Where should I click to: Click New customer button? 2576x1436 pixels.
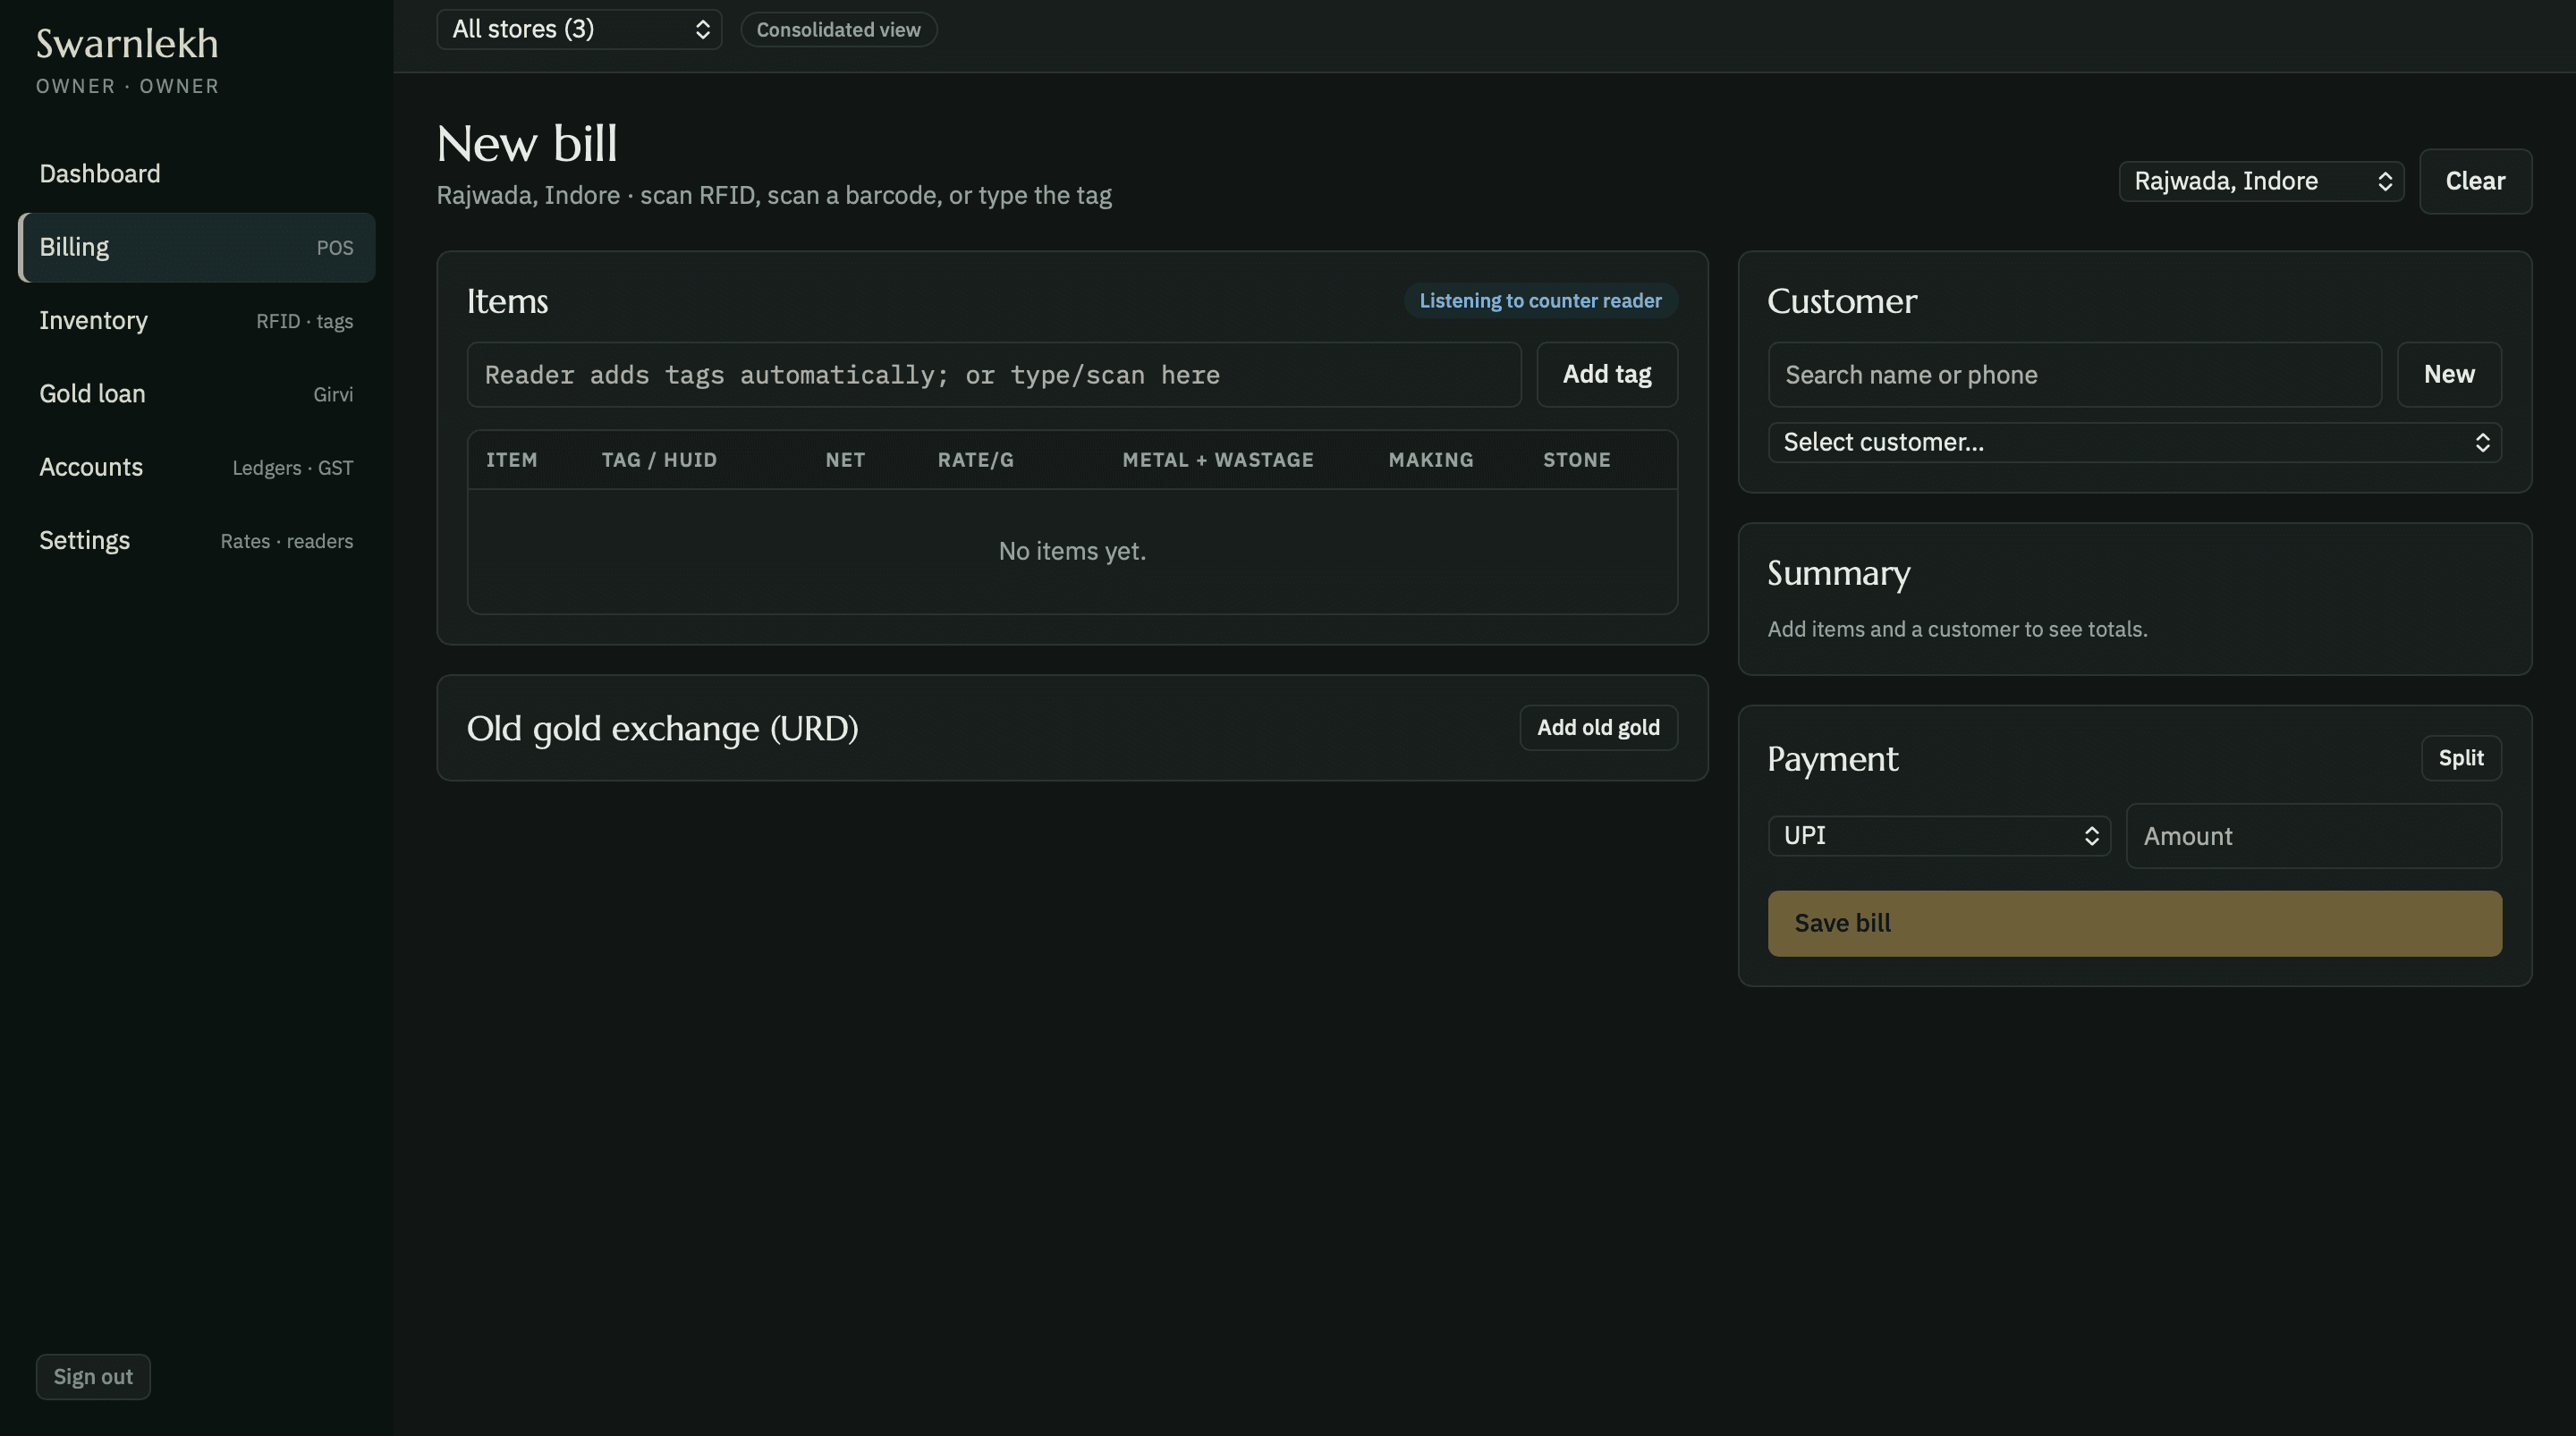tap(2449, 374)
